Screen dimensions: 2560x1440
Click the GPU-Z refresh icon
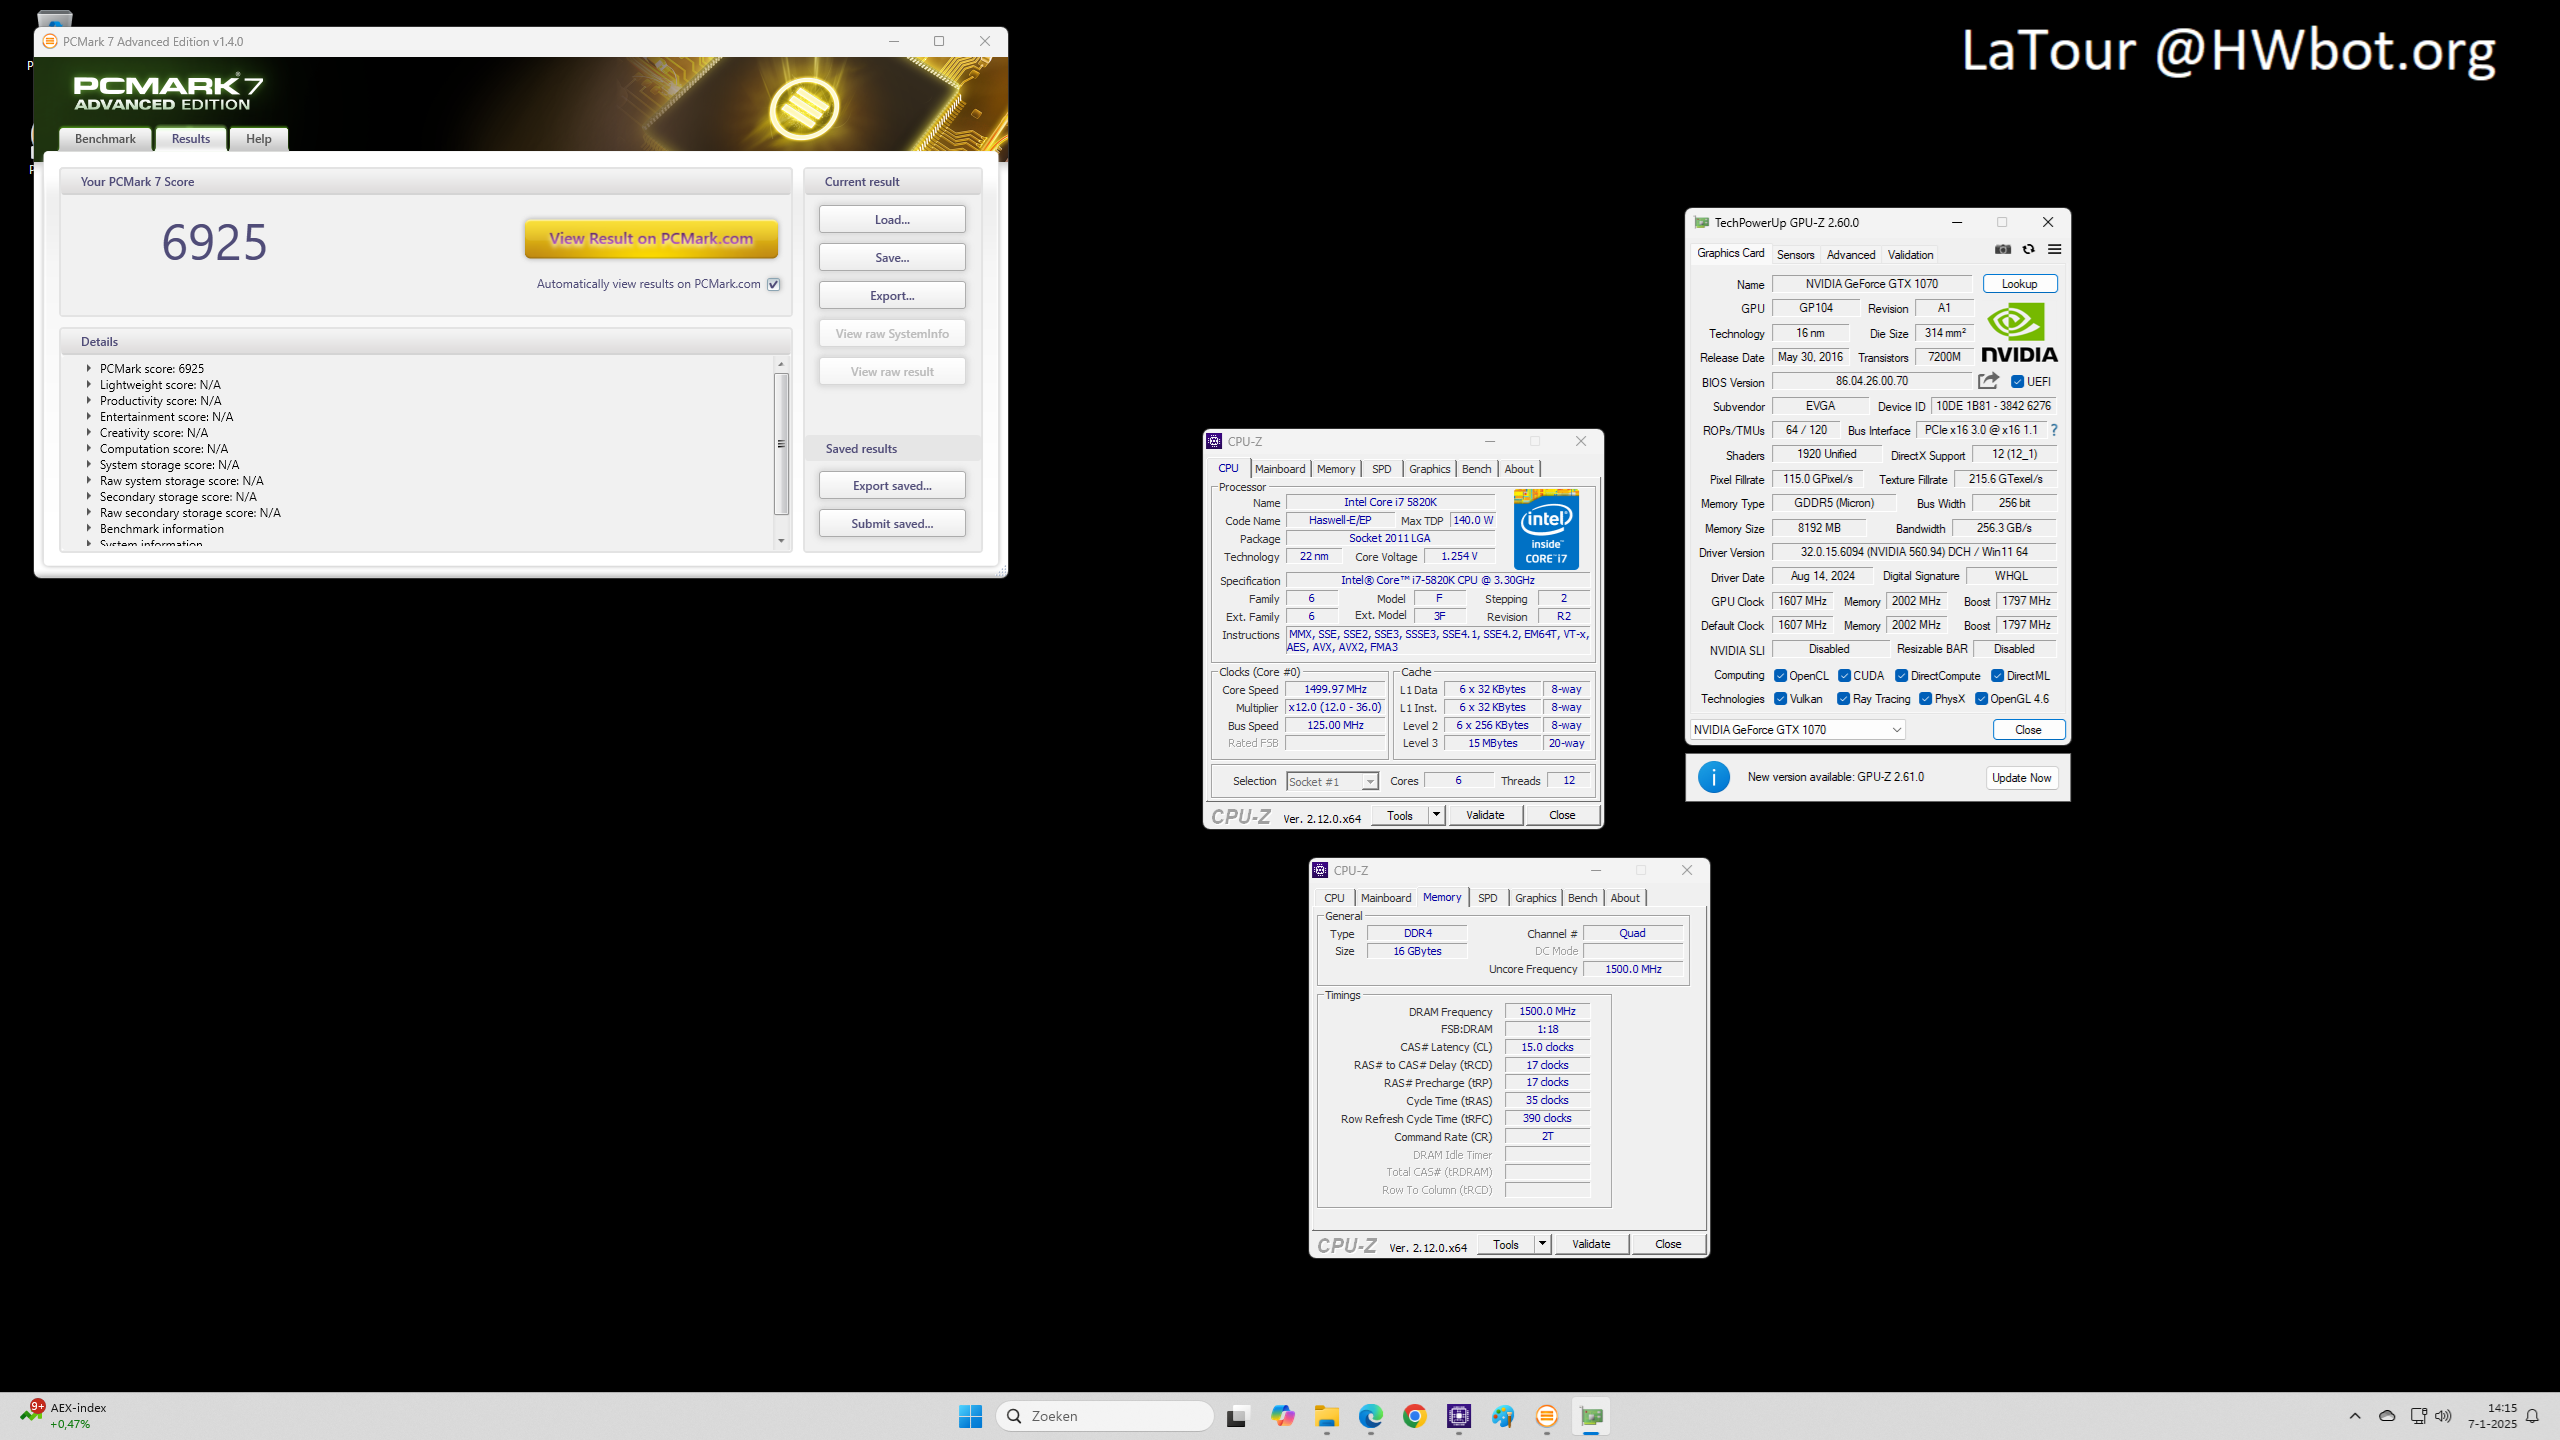[x=2028, y=249]
